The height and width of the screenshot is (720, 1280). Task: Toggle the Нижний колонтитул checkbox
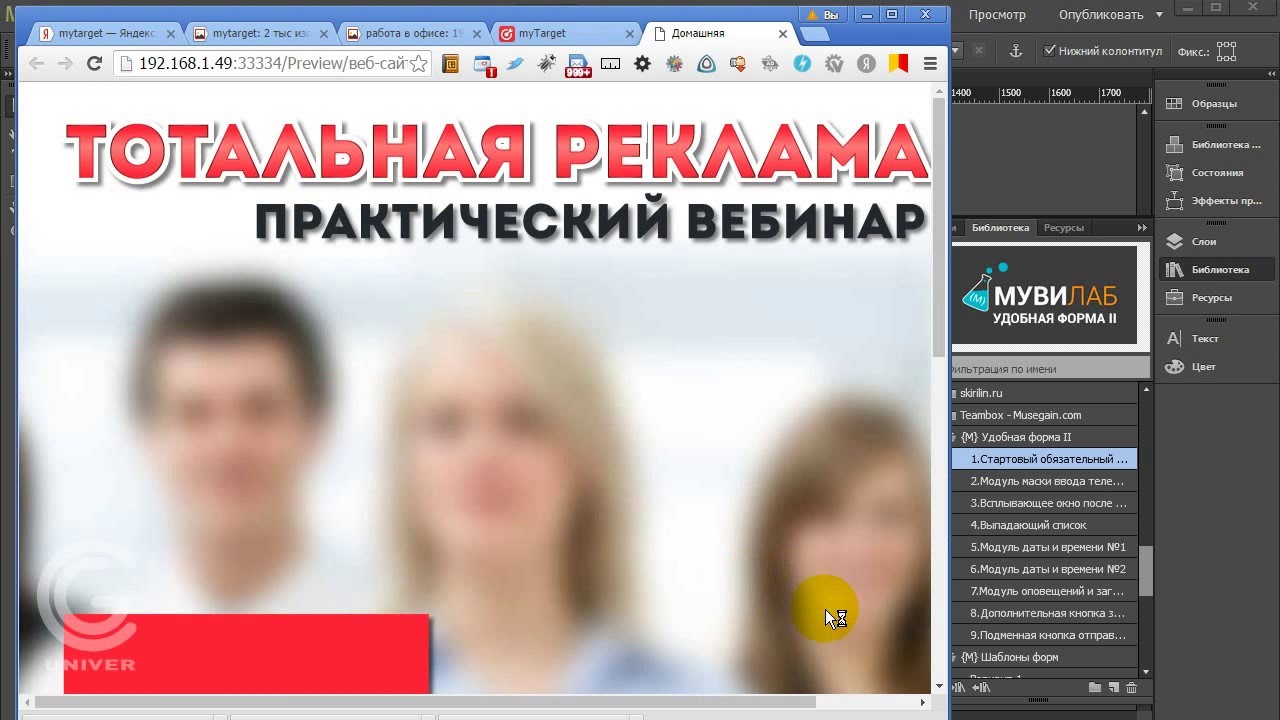1049,51
